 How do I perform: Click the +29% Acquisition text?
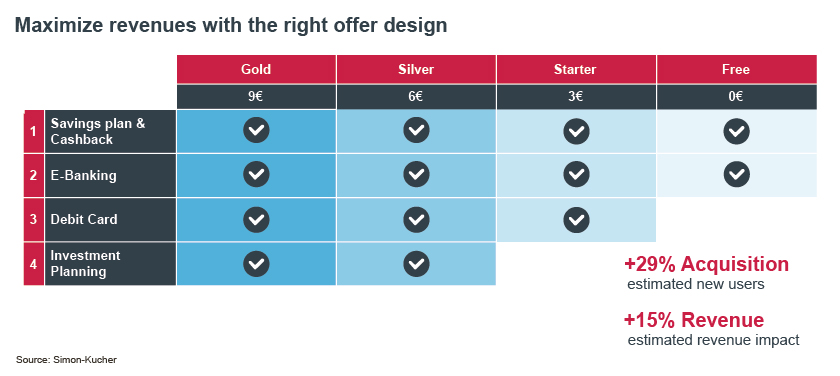click(706, 265)
